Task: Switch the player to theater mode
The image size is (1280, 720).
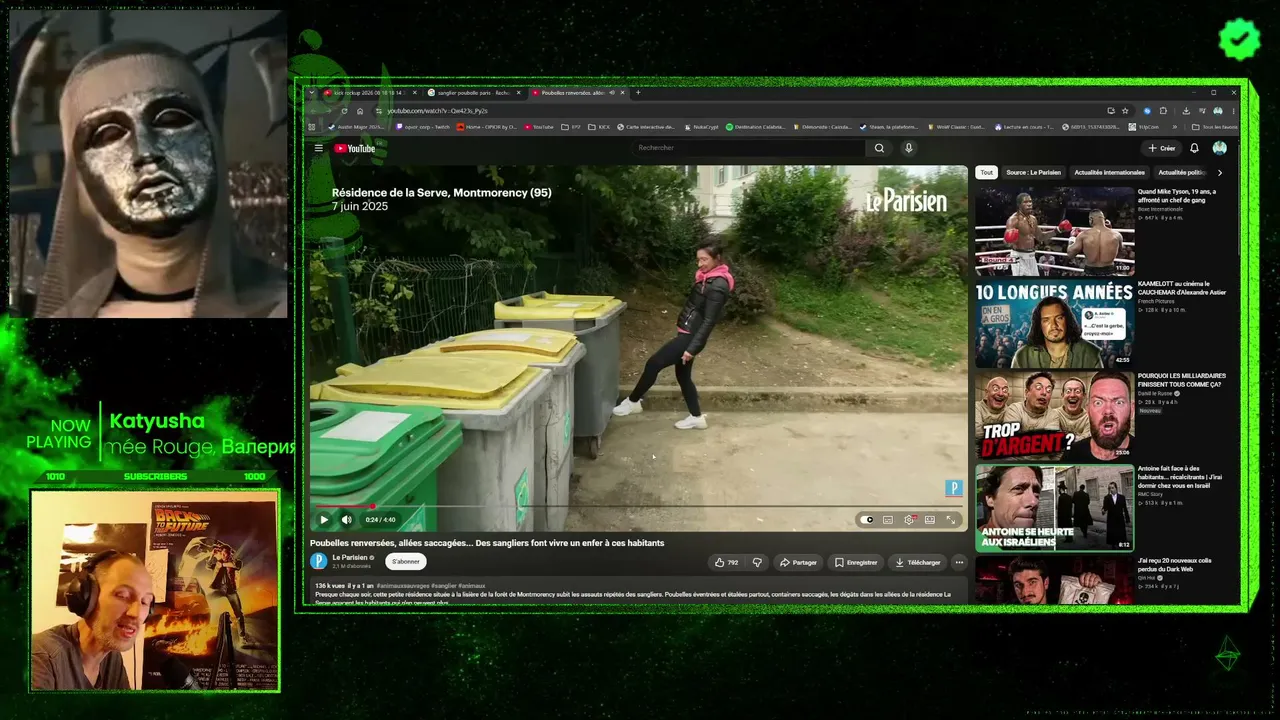Action: [x=930, y=520]
